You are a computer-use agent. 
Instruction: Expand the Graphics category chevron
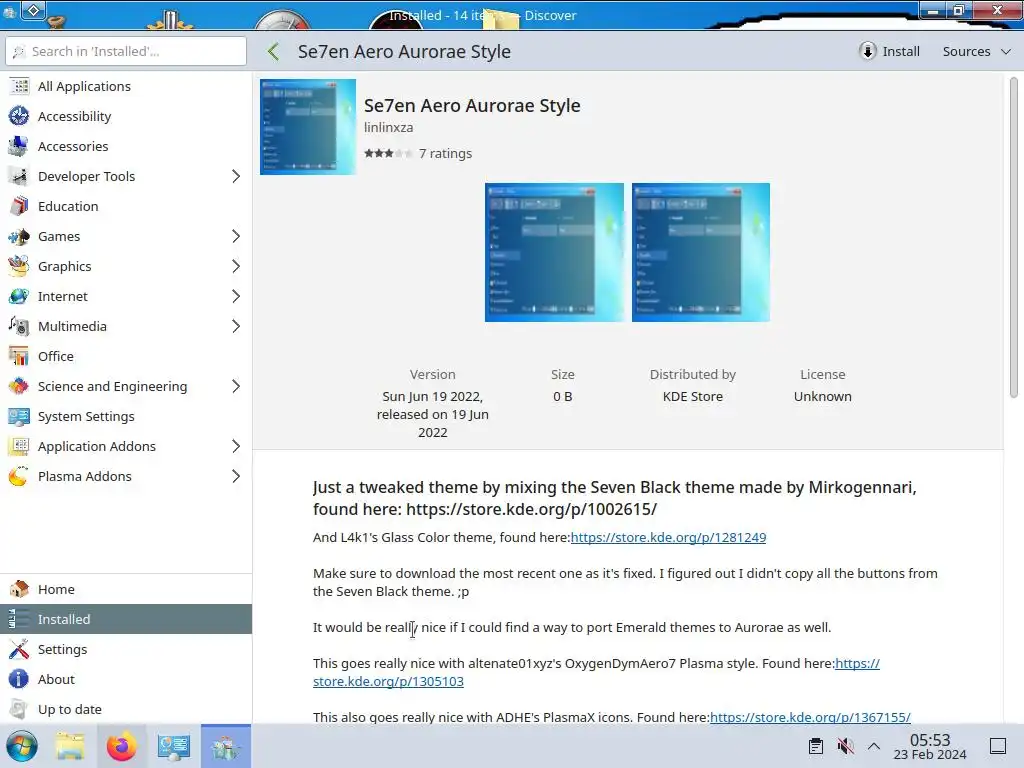pyautogui.click(x=236, y=266)
